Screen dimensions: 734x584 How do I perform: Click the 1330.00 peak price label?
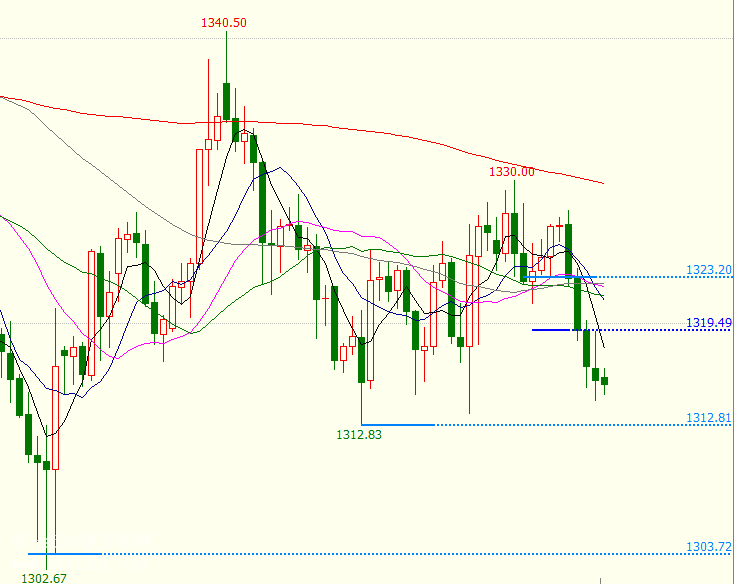(512, 172)
